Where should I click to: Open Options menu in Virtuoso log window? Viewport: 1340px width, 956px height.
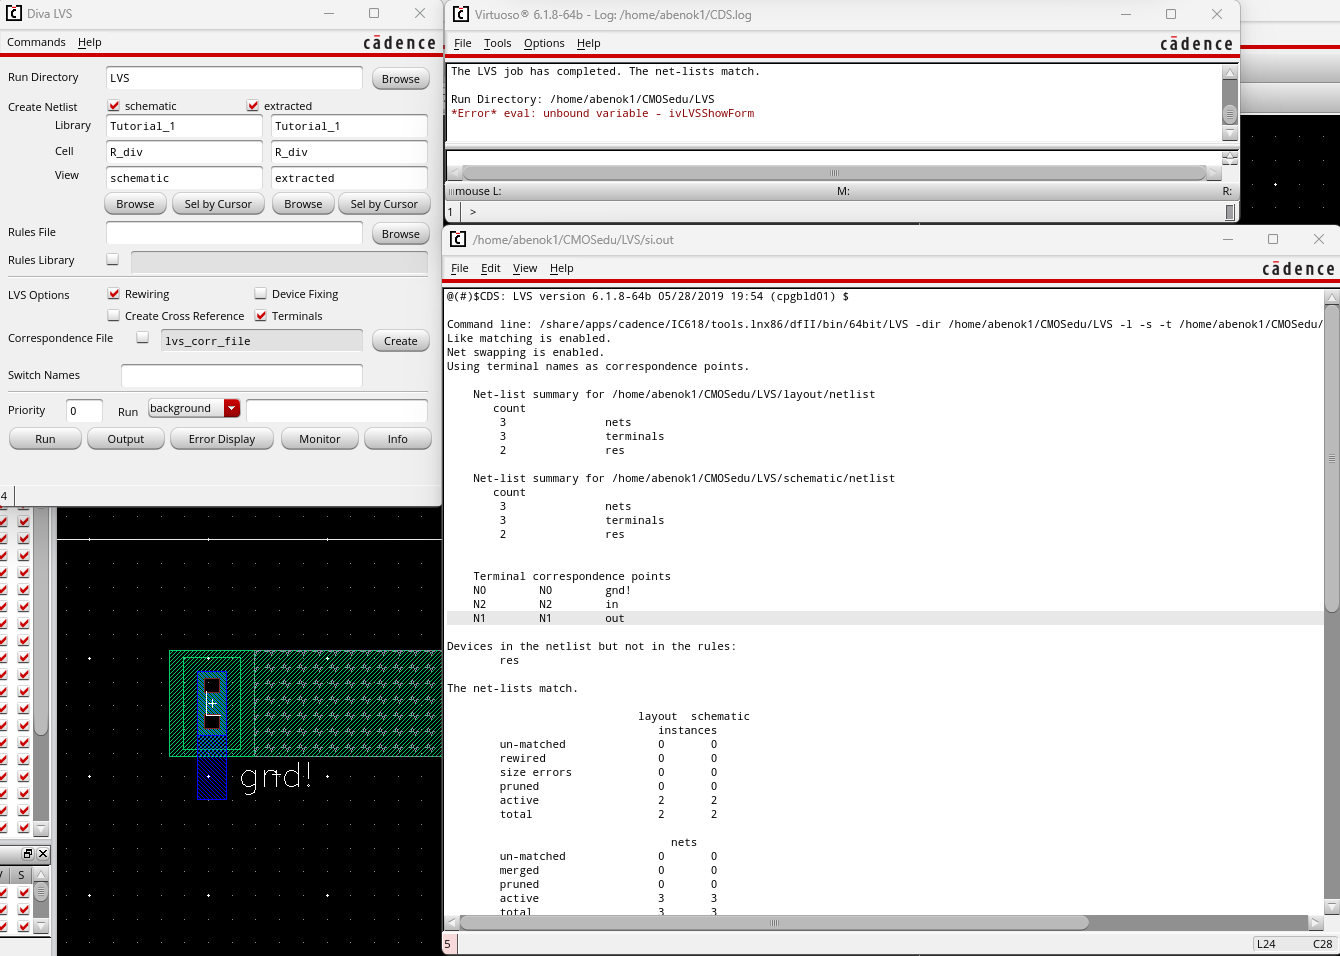pyautogui.click(x=544, y=43)
